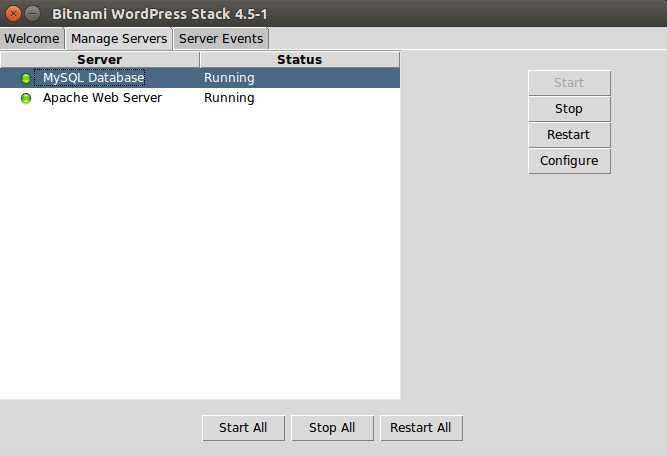Viewport: 667px width, 455px height.
Task: Restart All servers
Action: 421,428
